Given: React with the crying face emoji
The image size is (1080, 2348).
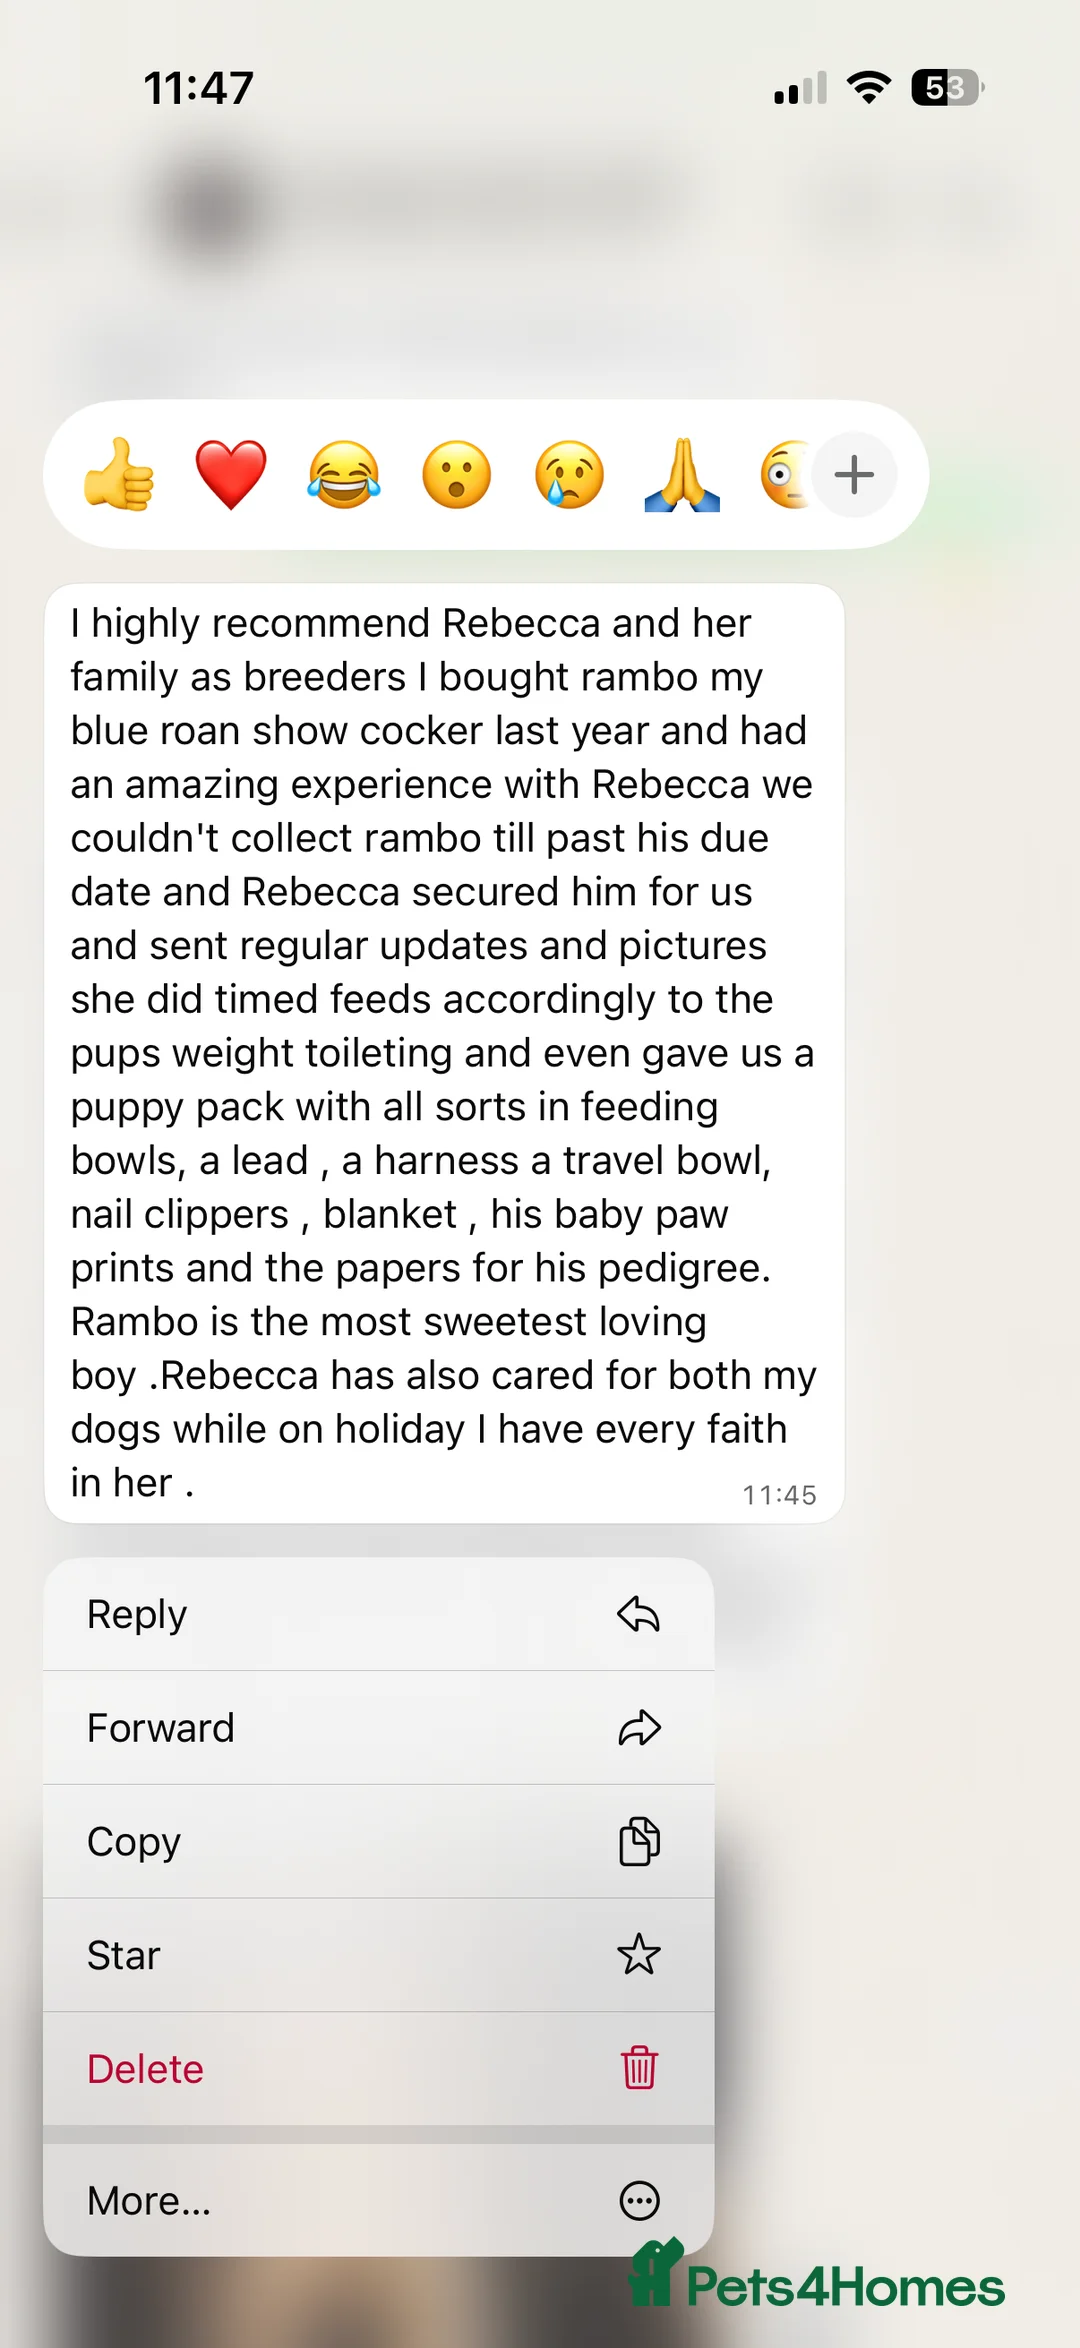Looking at the screenshot, I should point(569,475).
